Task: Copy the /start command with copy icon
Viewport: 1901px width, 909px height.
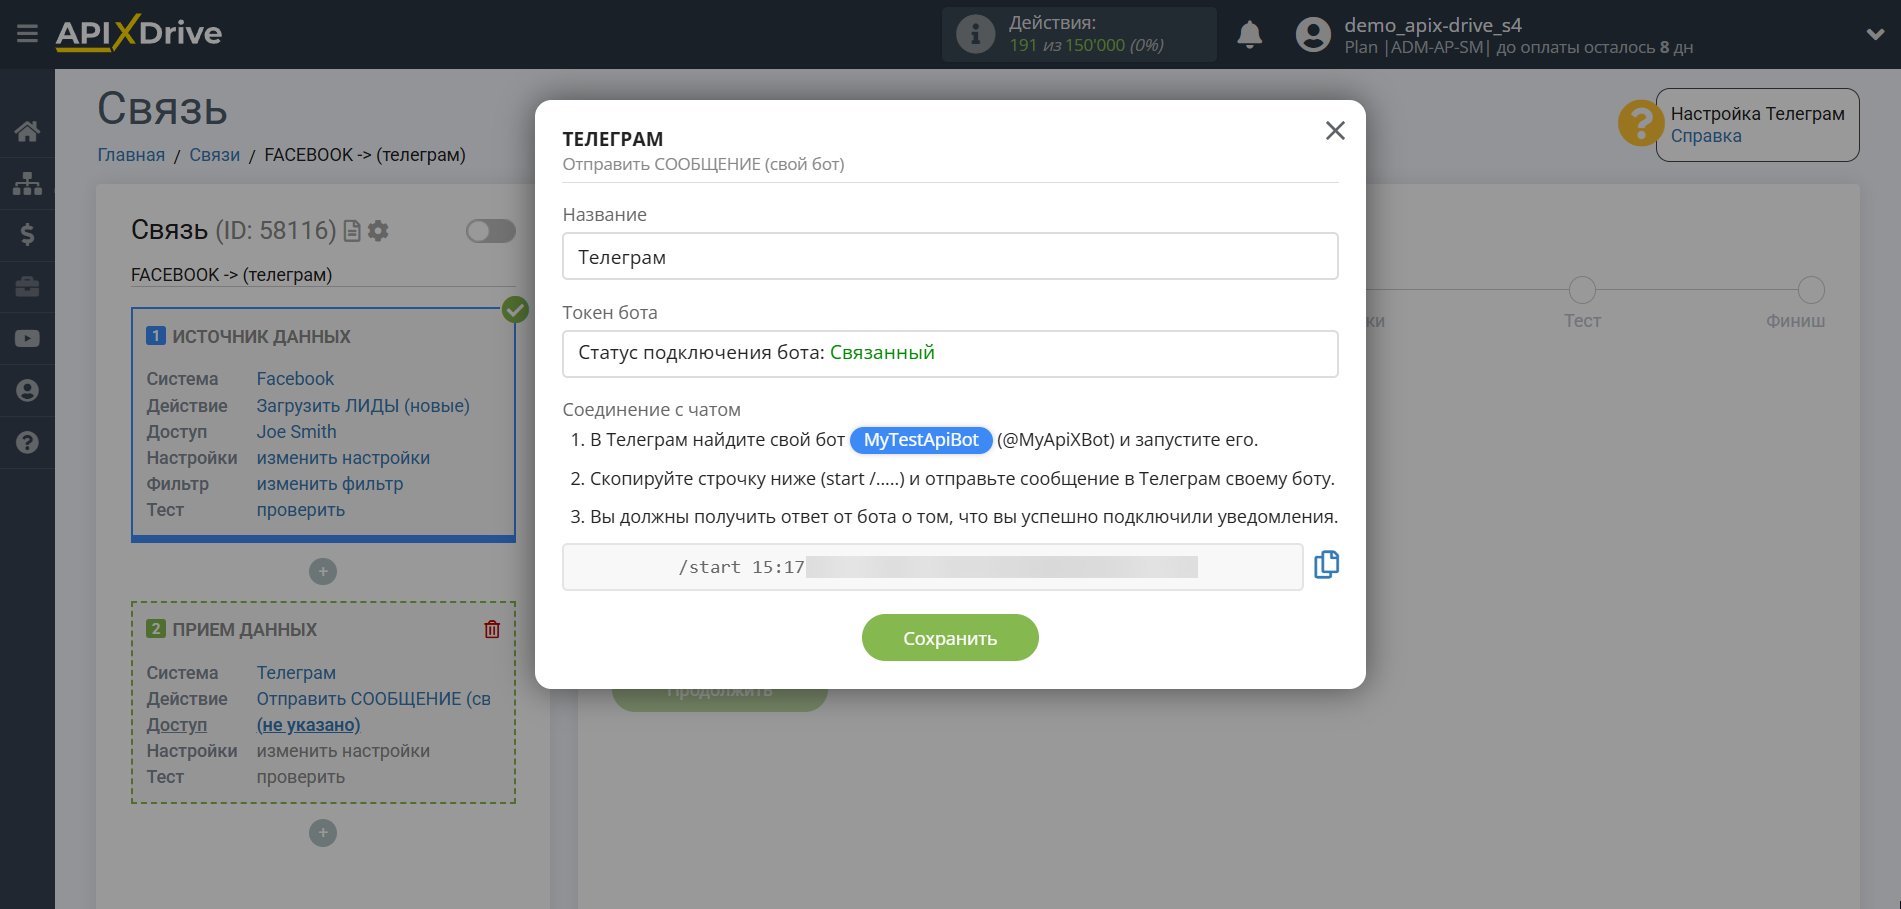Action: pos(1326,565)
